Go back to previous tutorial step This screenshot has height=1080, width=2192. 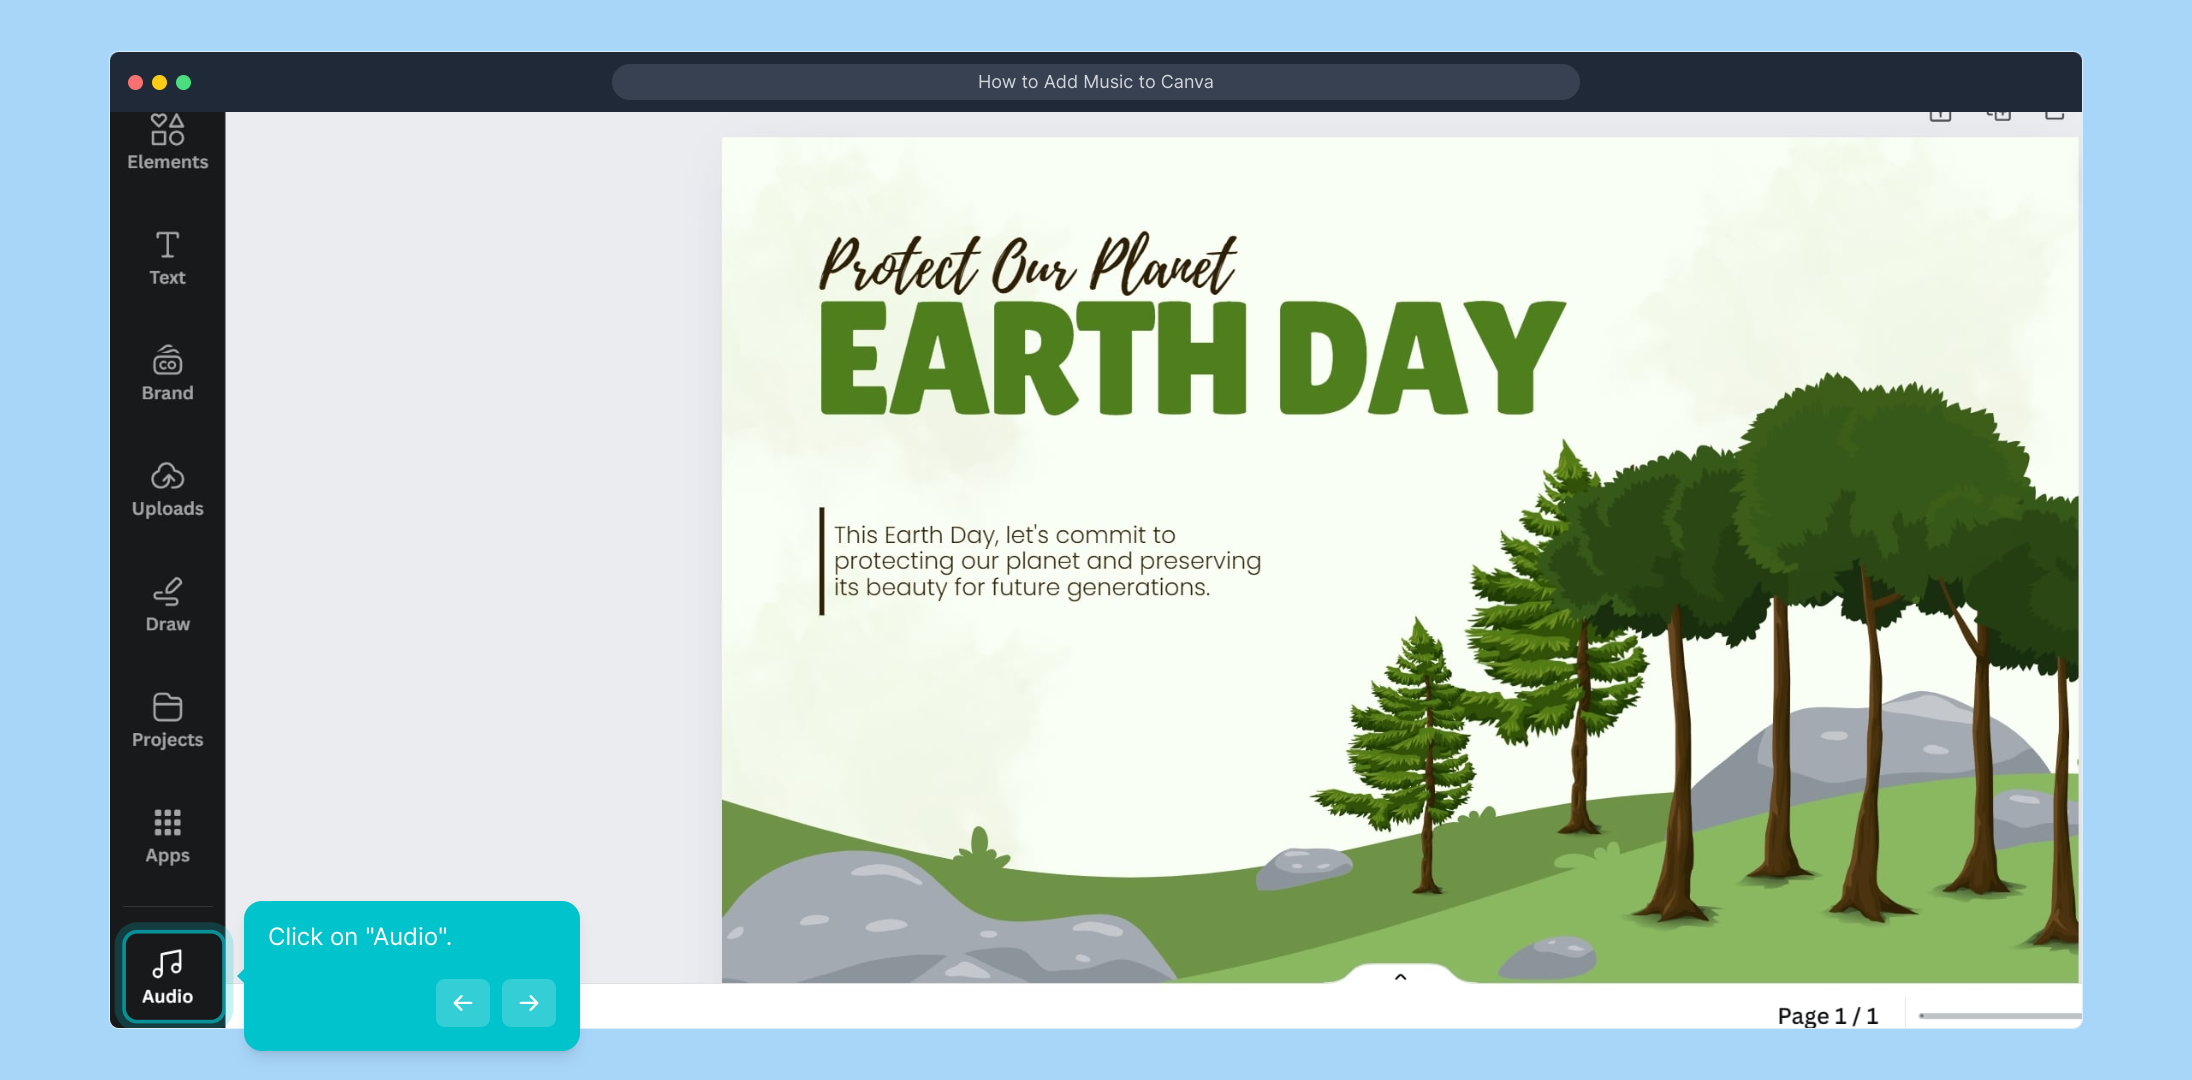pyautogui.click(x=462, y=1002)
